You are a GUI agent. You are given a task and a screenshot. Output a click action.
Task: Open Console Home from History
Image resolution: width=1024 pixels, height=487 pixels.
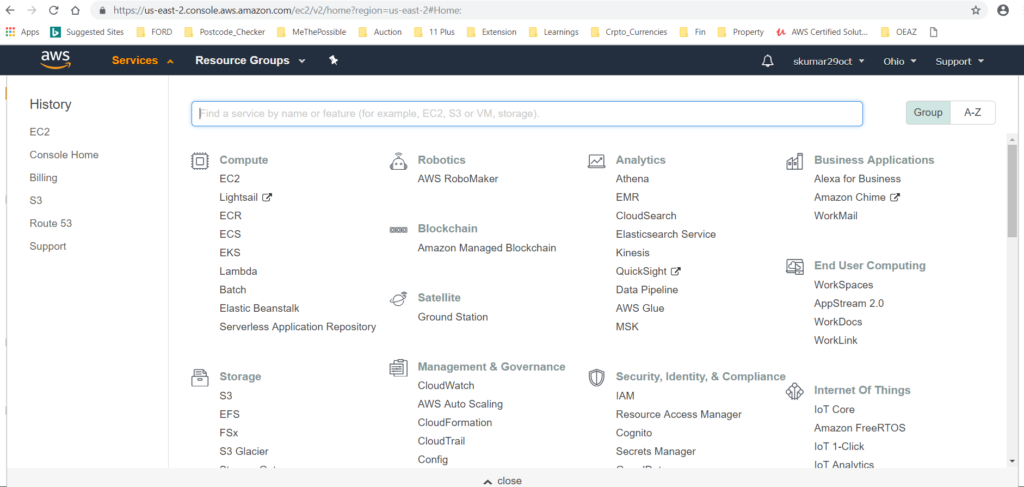click(64, 155)
